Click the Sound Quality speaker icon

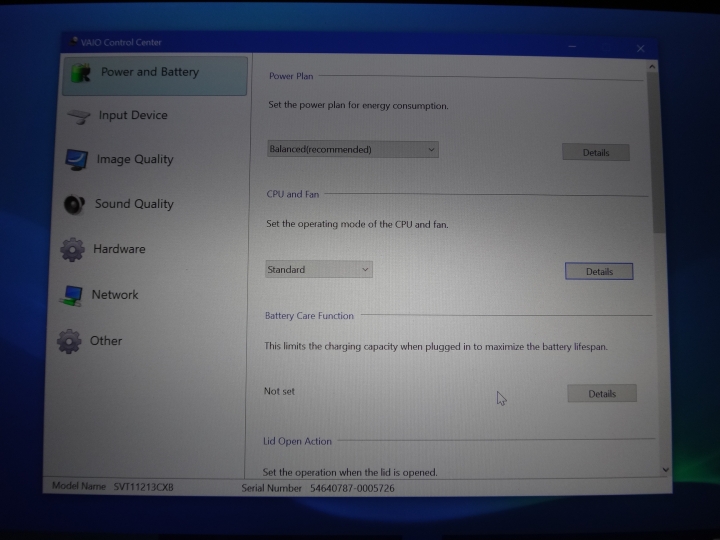[74, 205]
